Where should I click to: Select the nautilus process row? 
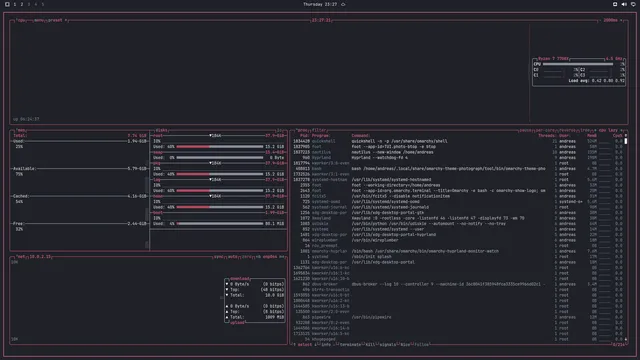(457, 152)
